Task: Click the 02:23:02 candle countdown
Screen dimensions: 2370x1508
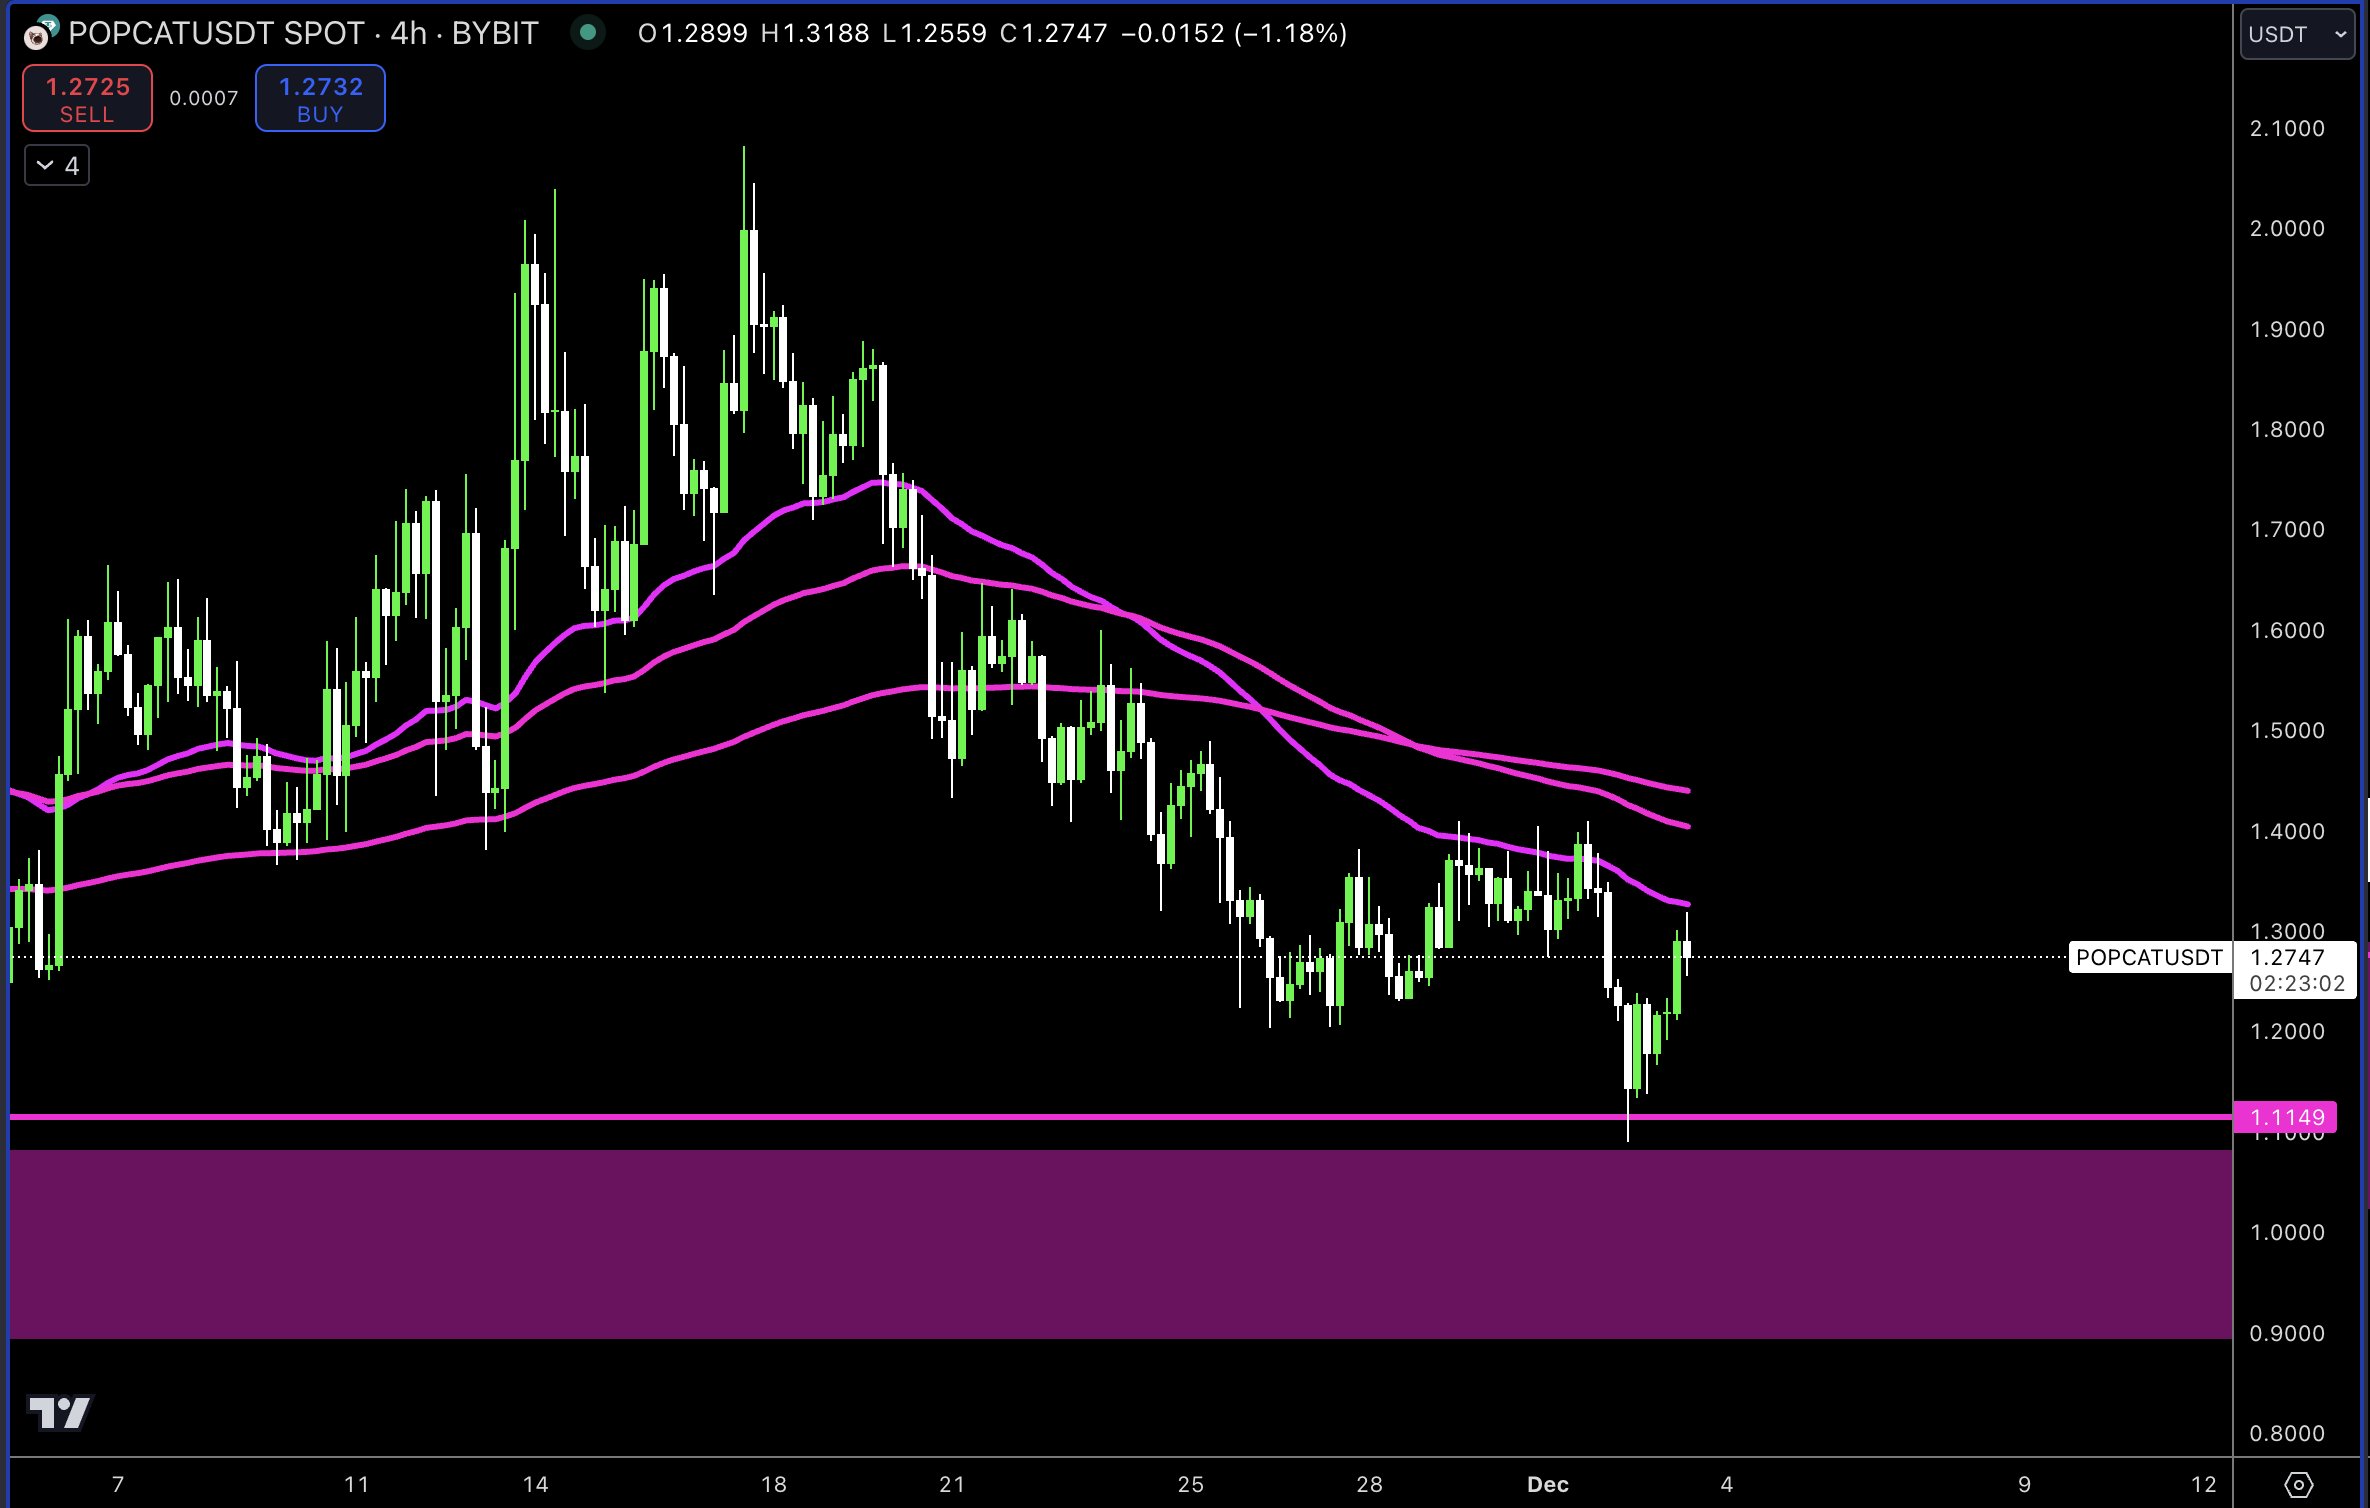Action: click(x=2297, y=984)
